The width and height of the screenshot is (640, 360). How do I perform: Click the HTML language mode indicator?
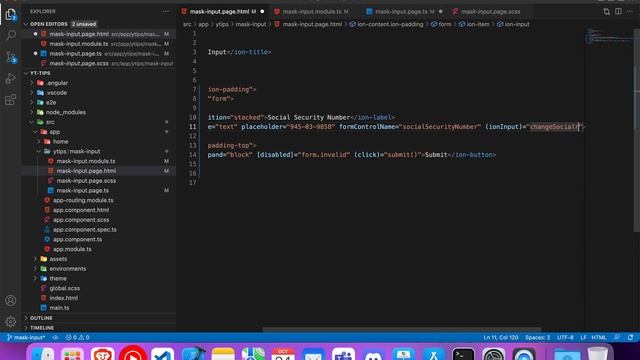(x=599, y=338)
